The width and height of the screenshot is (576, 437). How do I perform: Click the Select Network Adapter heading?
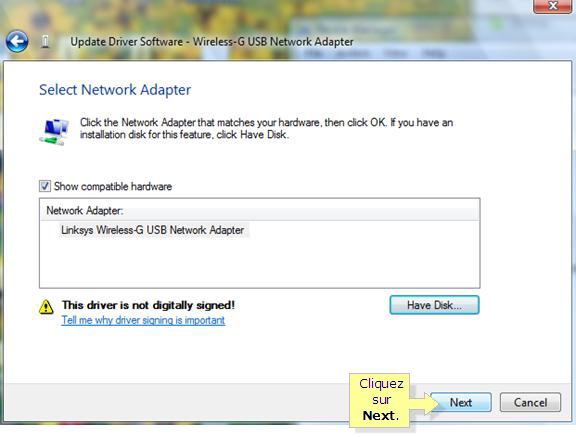[x=115, y=90]
